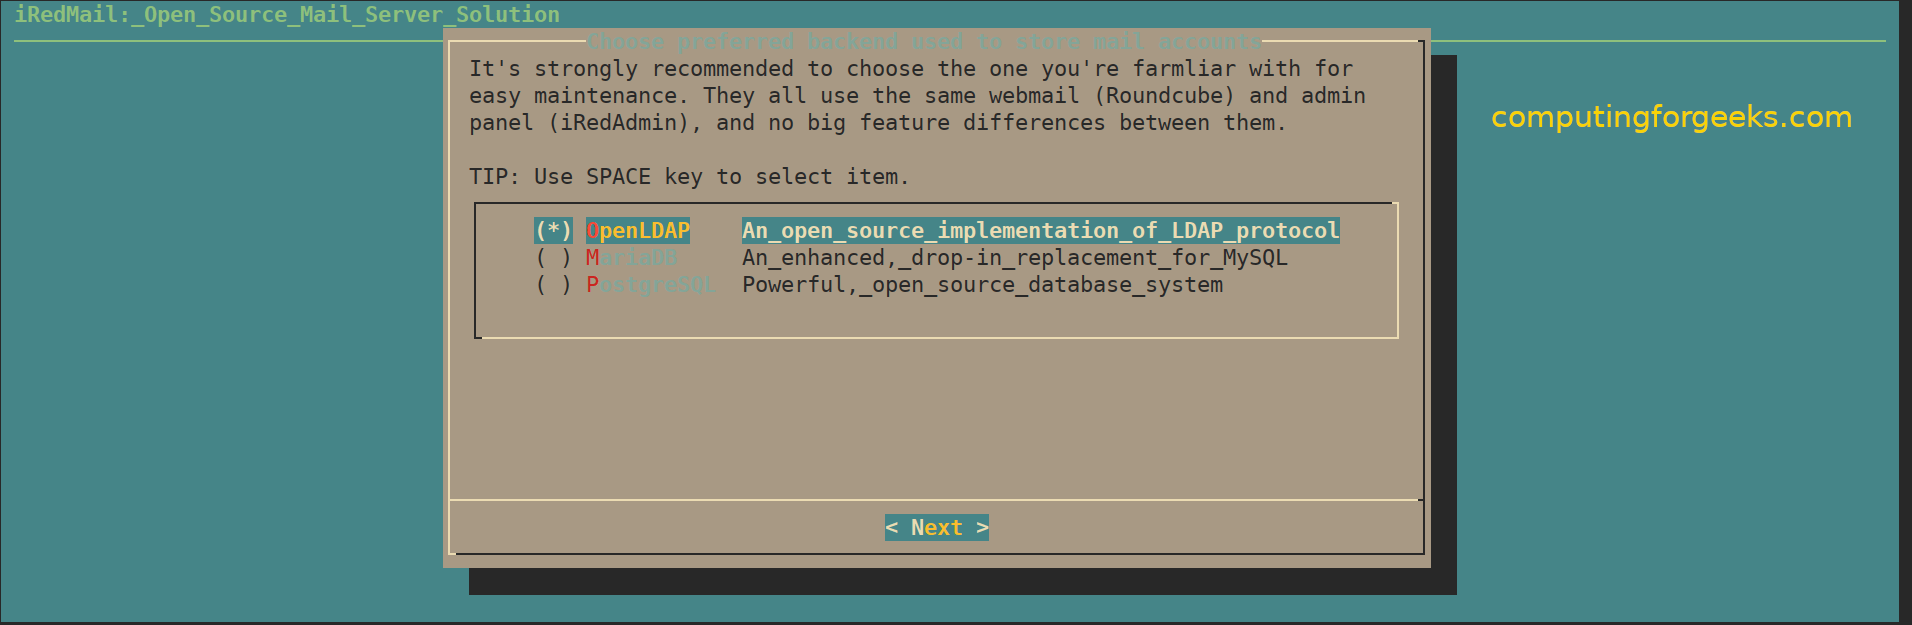Select the OpenLDAP radio button
1912x625 pixels.
coord(553,231)
